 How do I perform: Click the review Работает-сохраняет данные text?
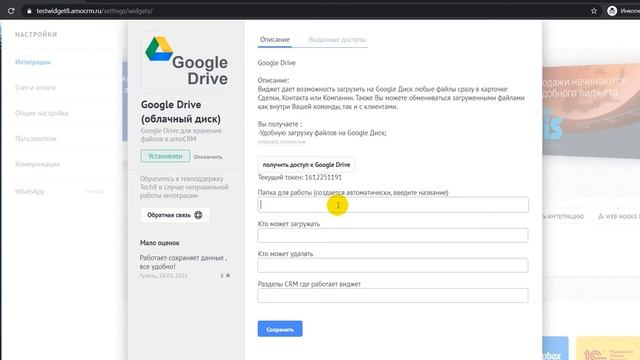(x=183, y=262)
